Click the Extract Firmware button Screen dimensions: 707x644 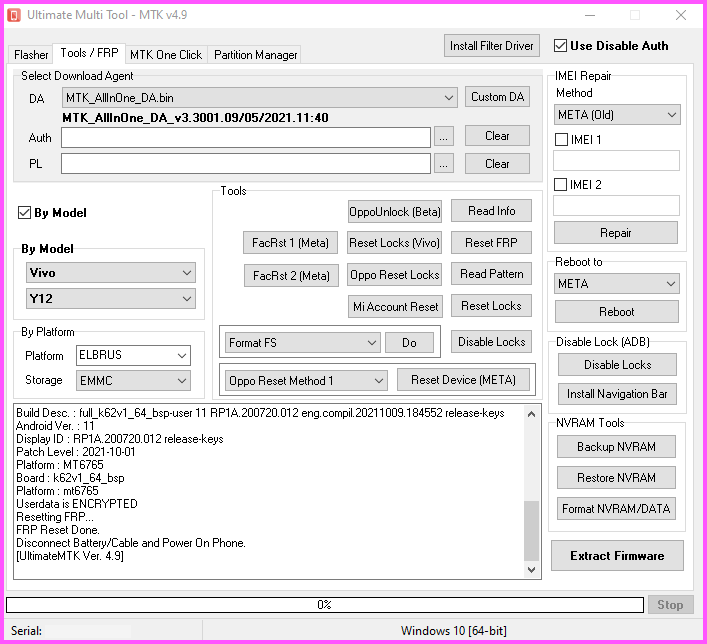(x=617, y=556)
